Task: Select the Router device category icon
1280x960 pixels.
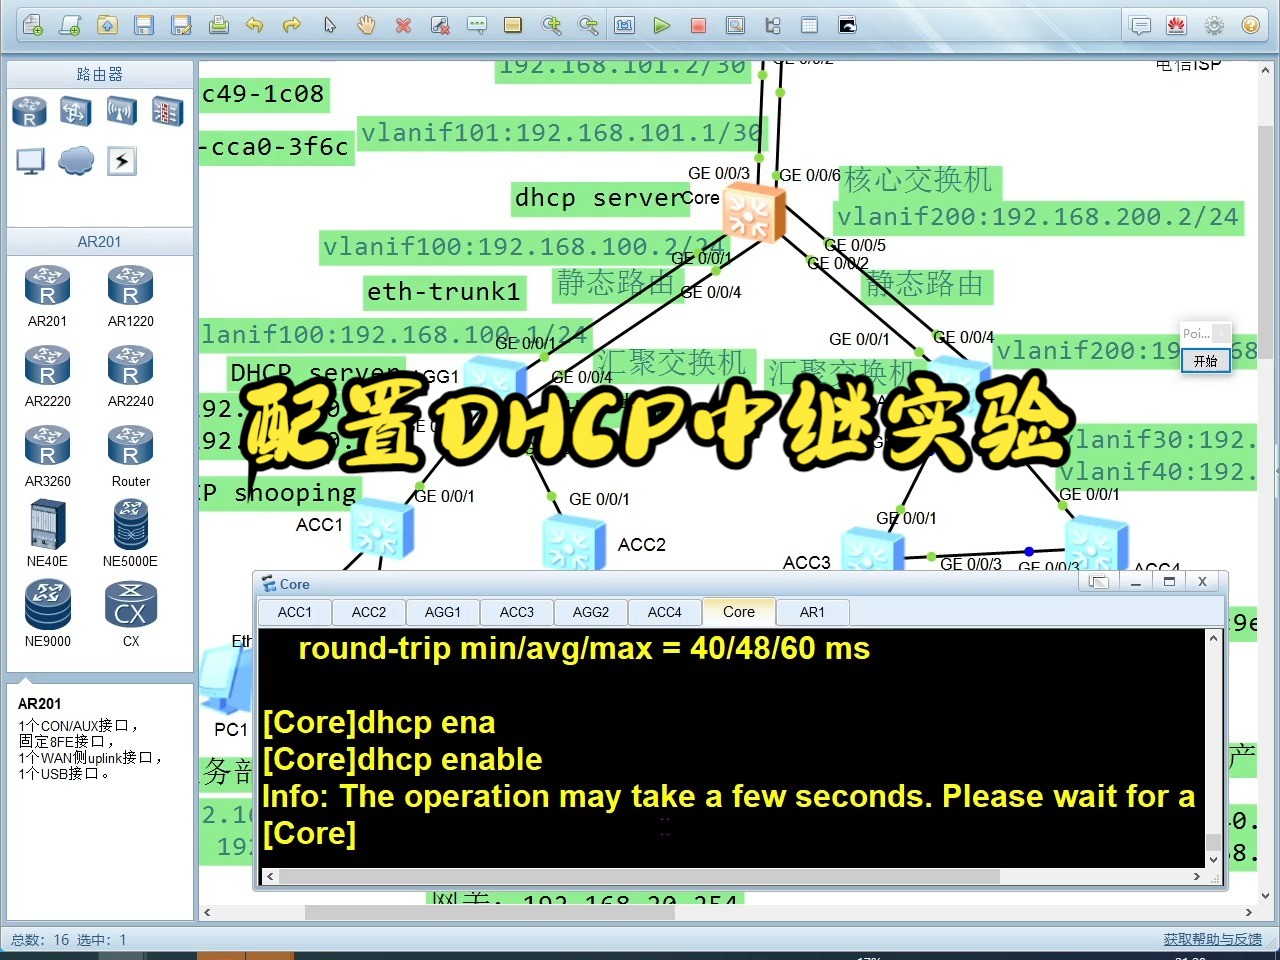Action: [30, 111]
